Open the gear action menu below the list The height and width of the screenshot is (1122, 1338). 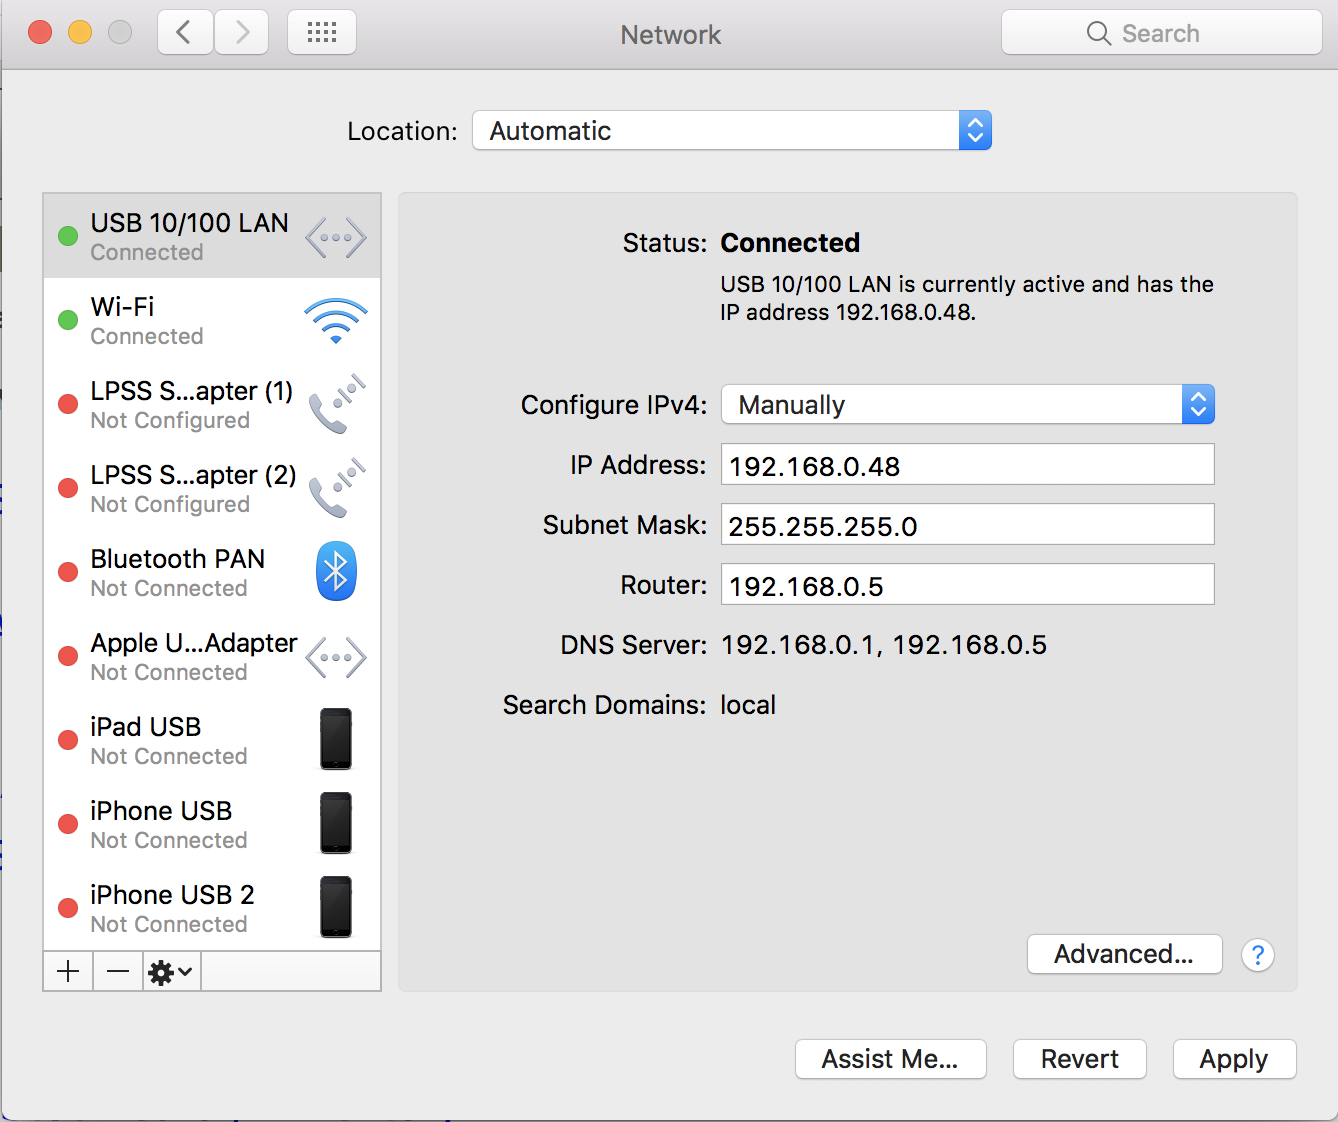coord(171,971)
